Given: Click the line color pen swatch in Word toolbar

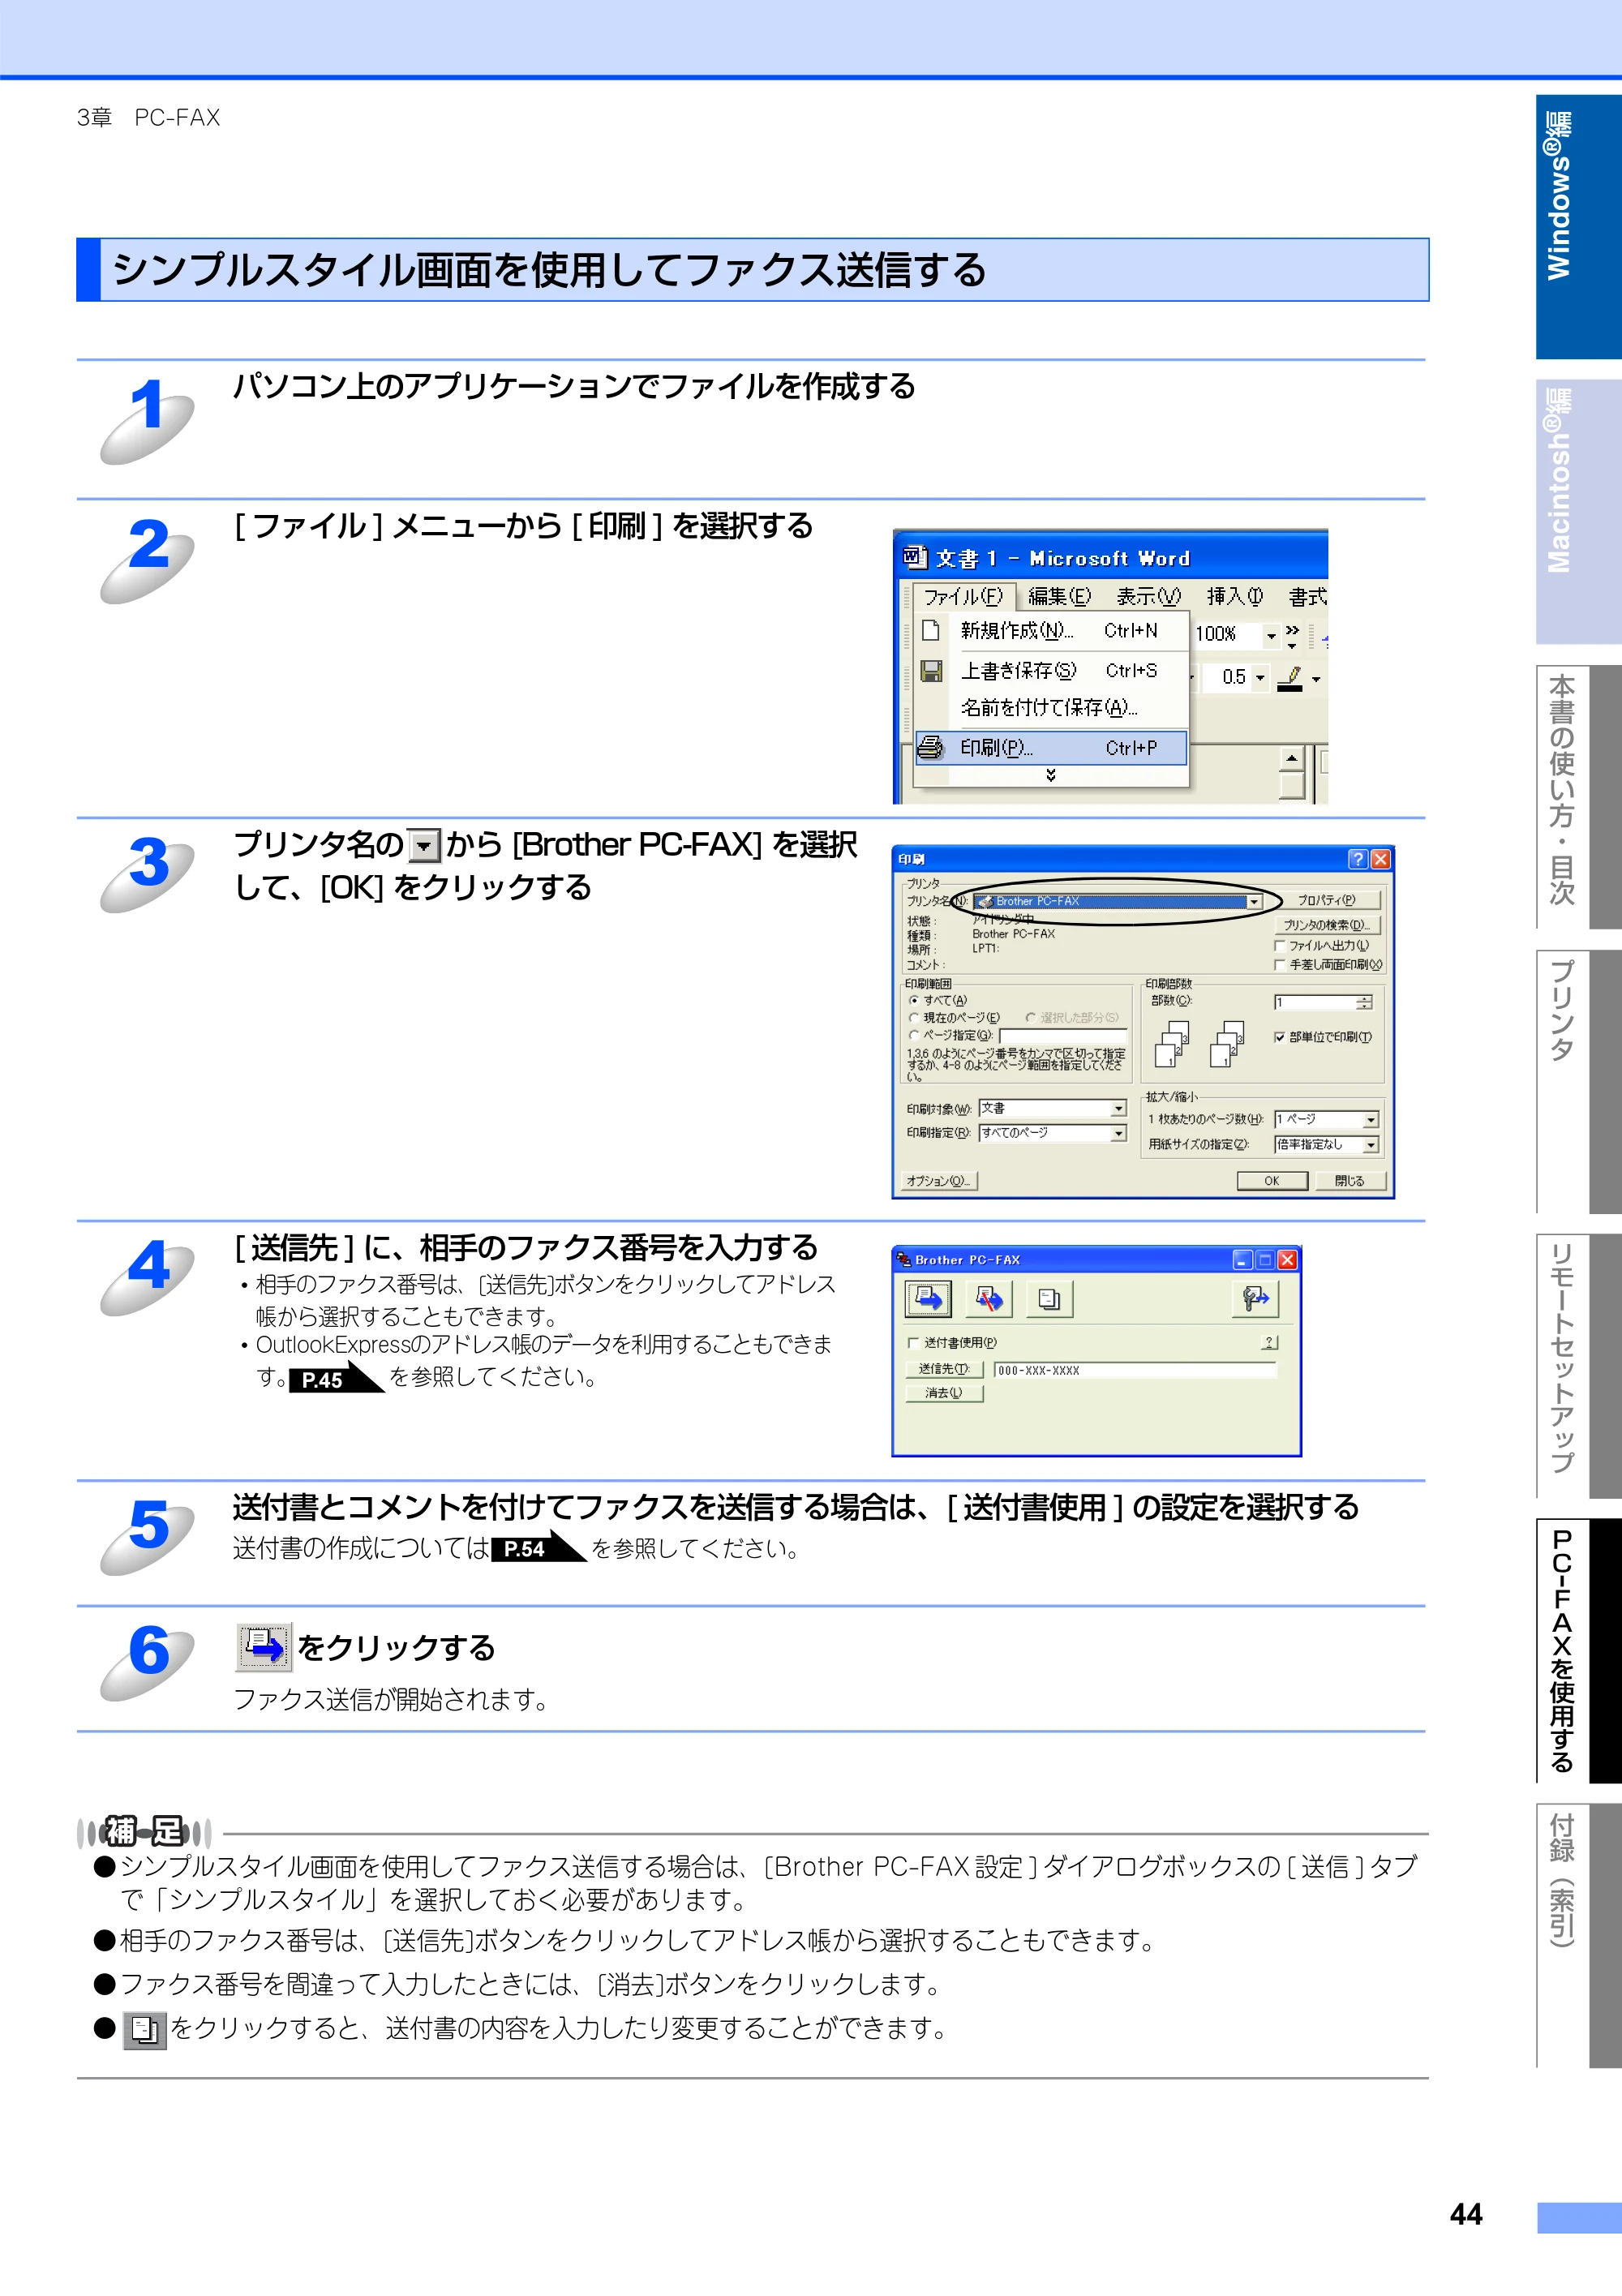Looking at the screenshot, I should tap(1291, 678).
